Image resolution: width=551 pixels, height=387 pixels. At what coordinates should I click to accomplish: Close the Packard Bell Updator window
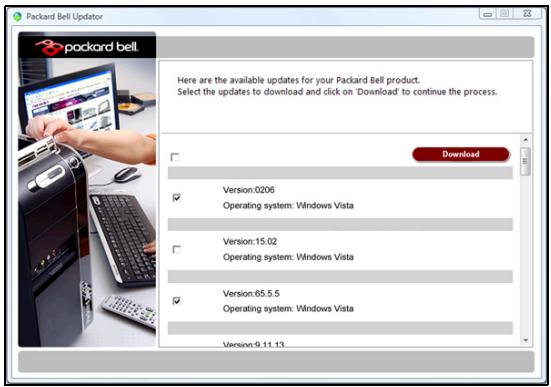[x=527, y=14]
